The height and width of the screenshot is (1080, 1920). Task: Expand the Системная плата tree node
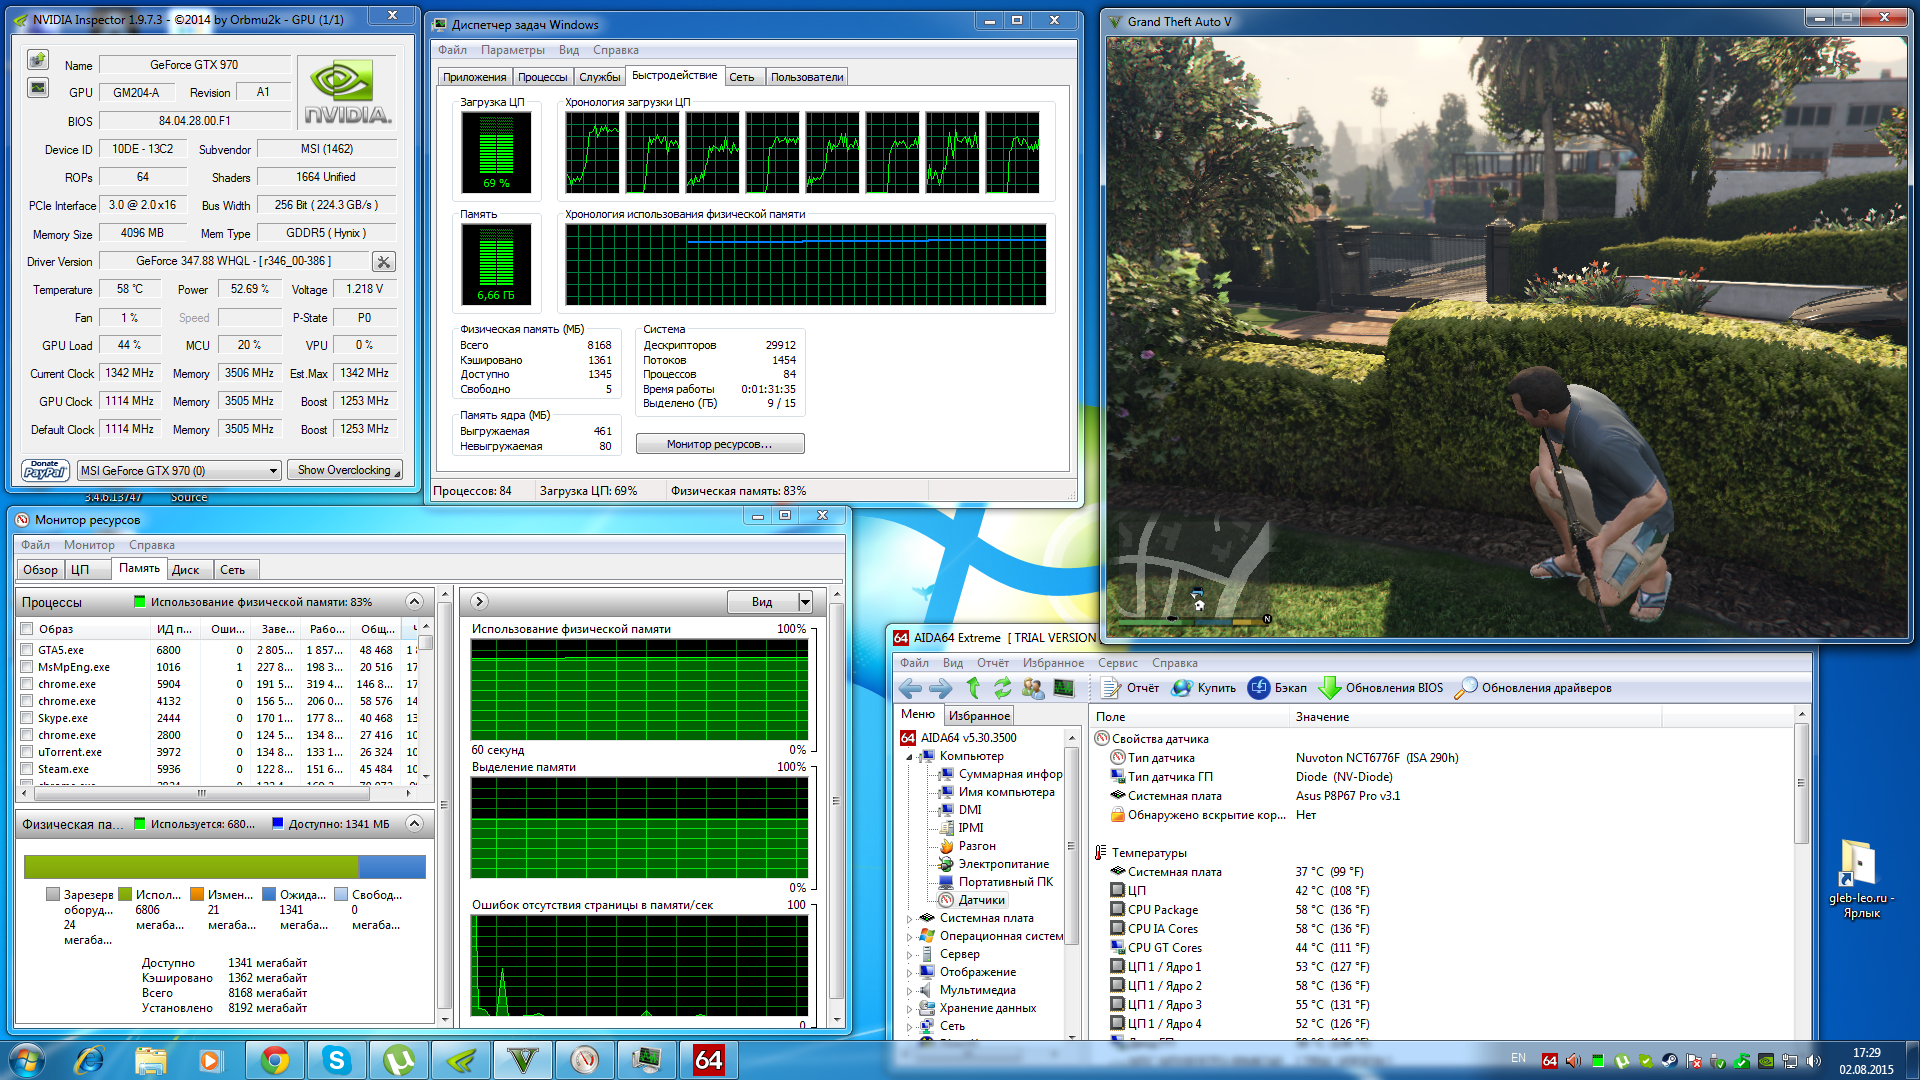[909, 918]
